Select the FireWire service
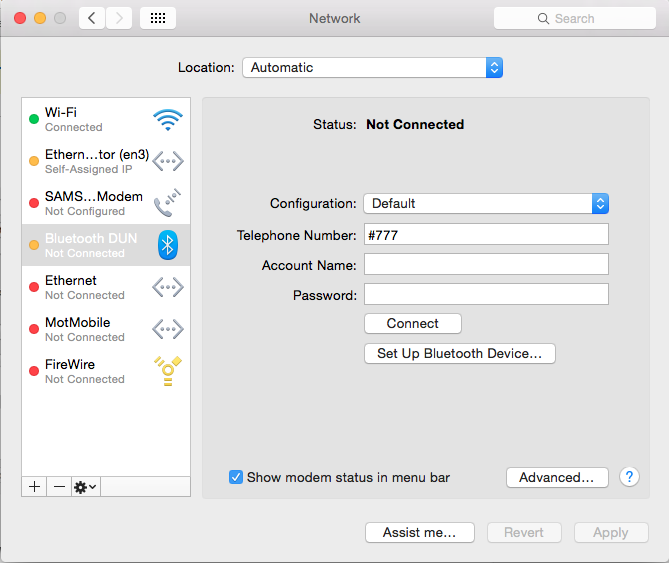669x563 pixels. pyautogui.click(x=106, y=371)
